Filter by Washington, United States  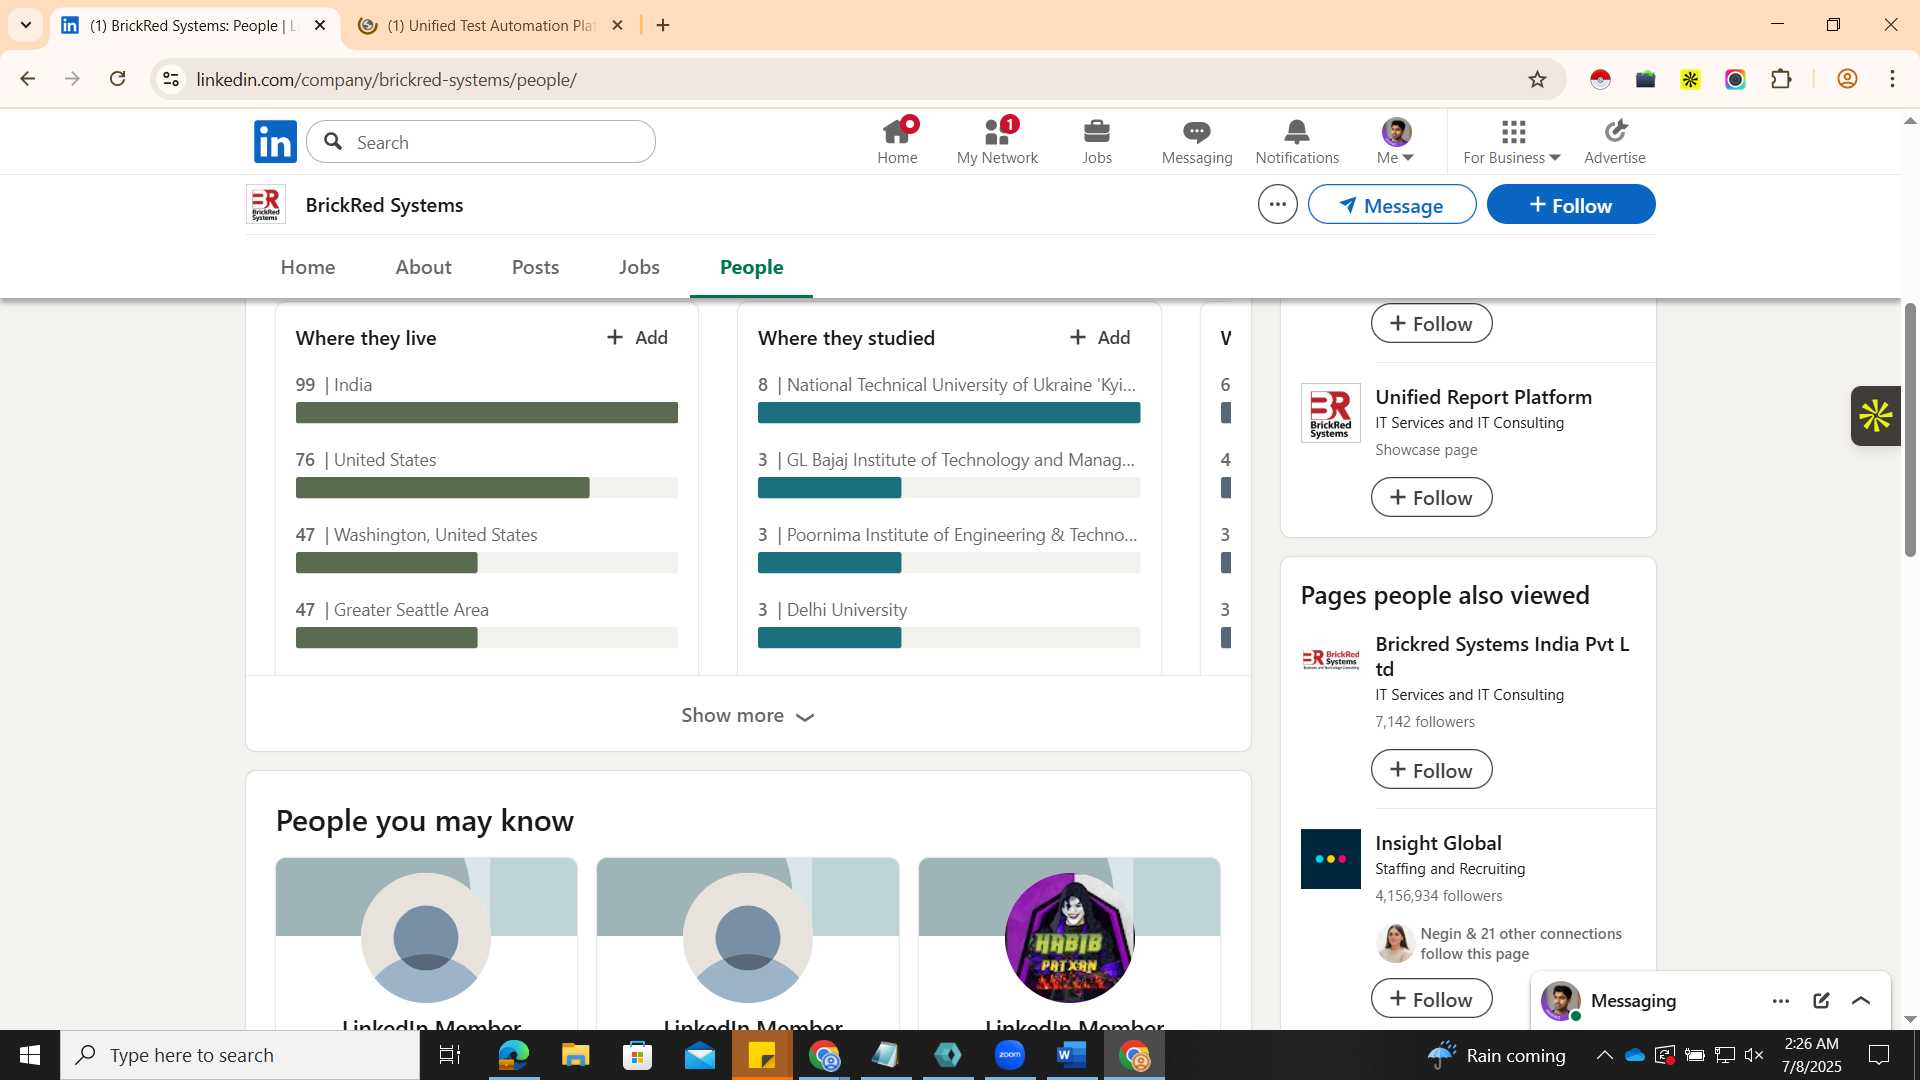487,549
